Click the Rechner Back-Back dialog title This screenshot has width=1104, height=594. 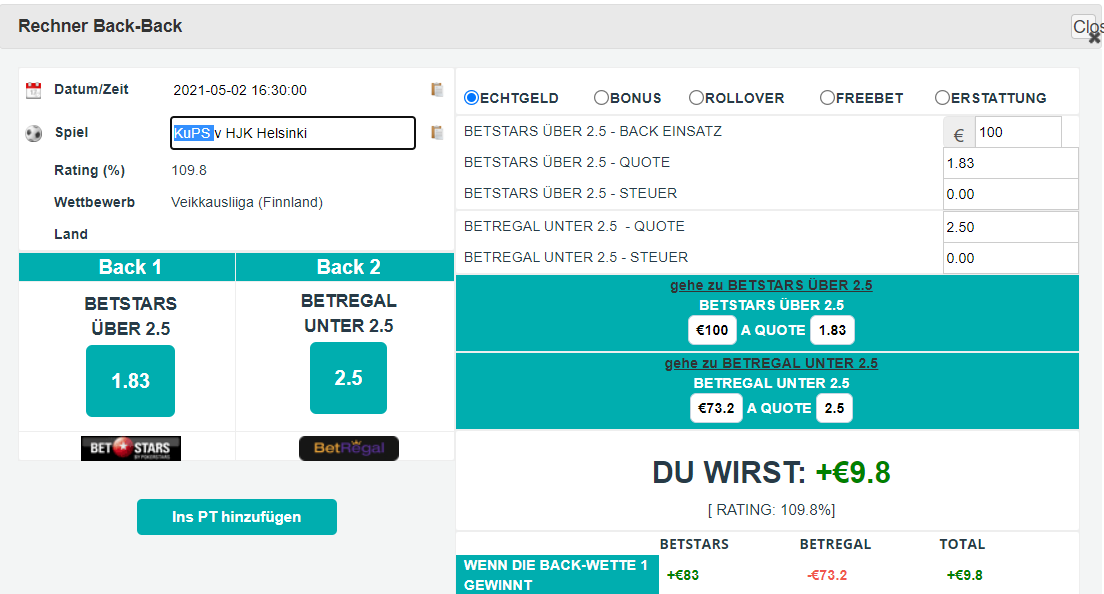[100, 26]
